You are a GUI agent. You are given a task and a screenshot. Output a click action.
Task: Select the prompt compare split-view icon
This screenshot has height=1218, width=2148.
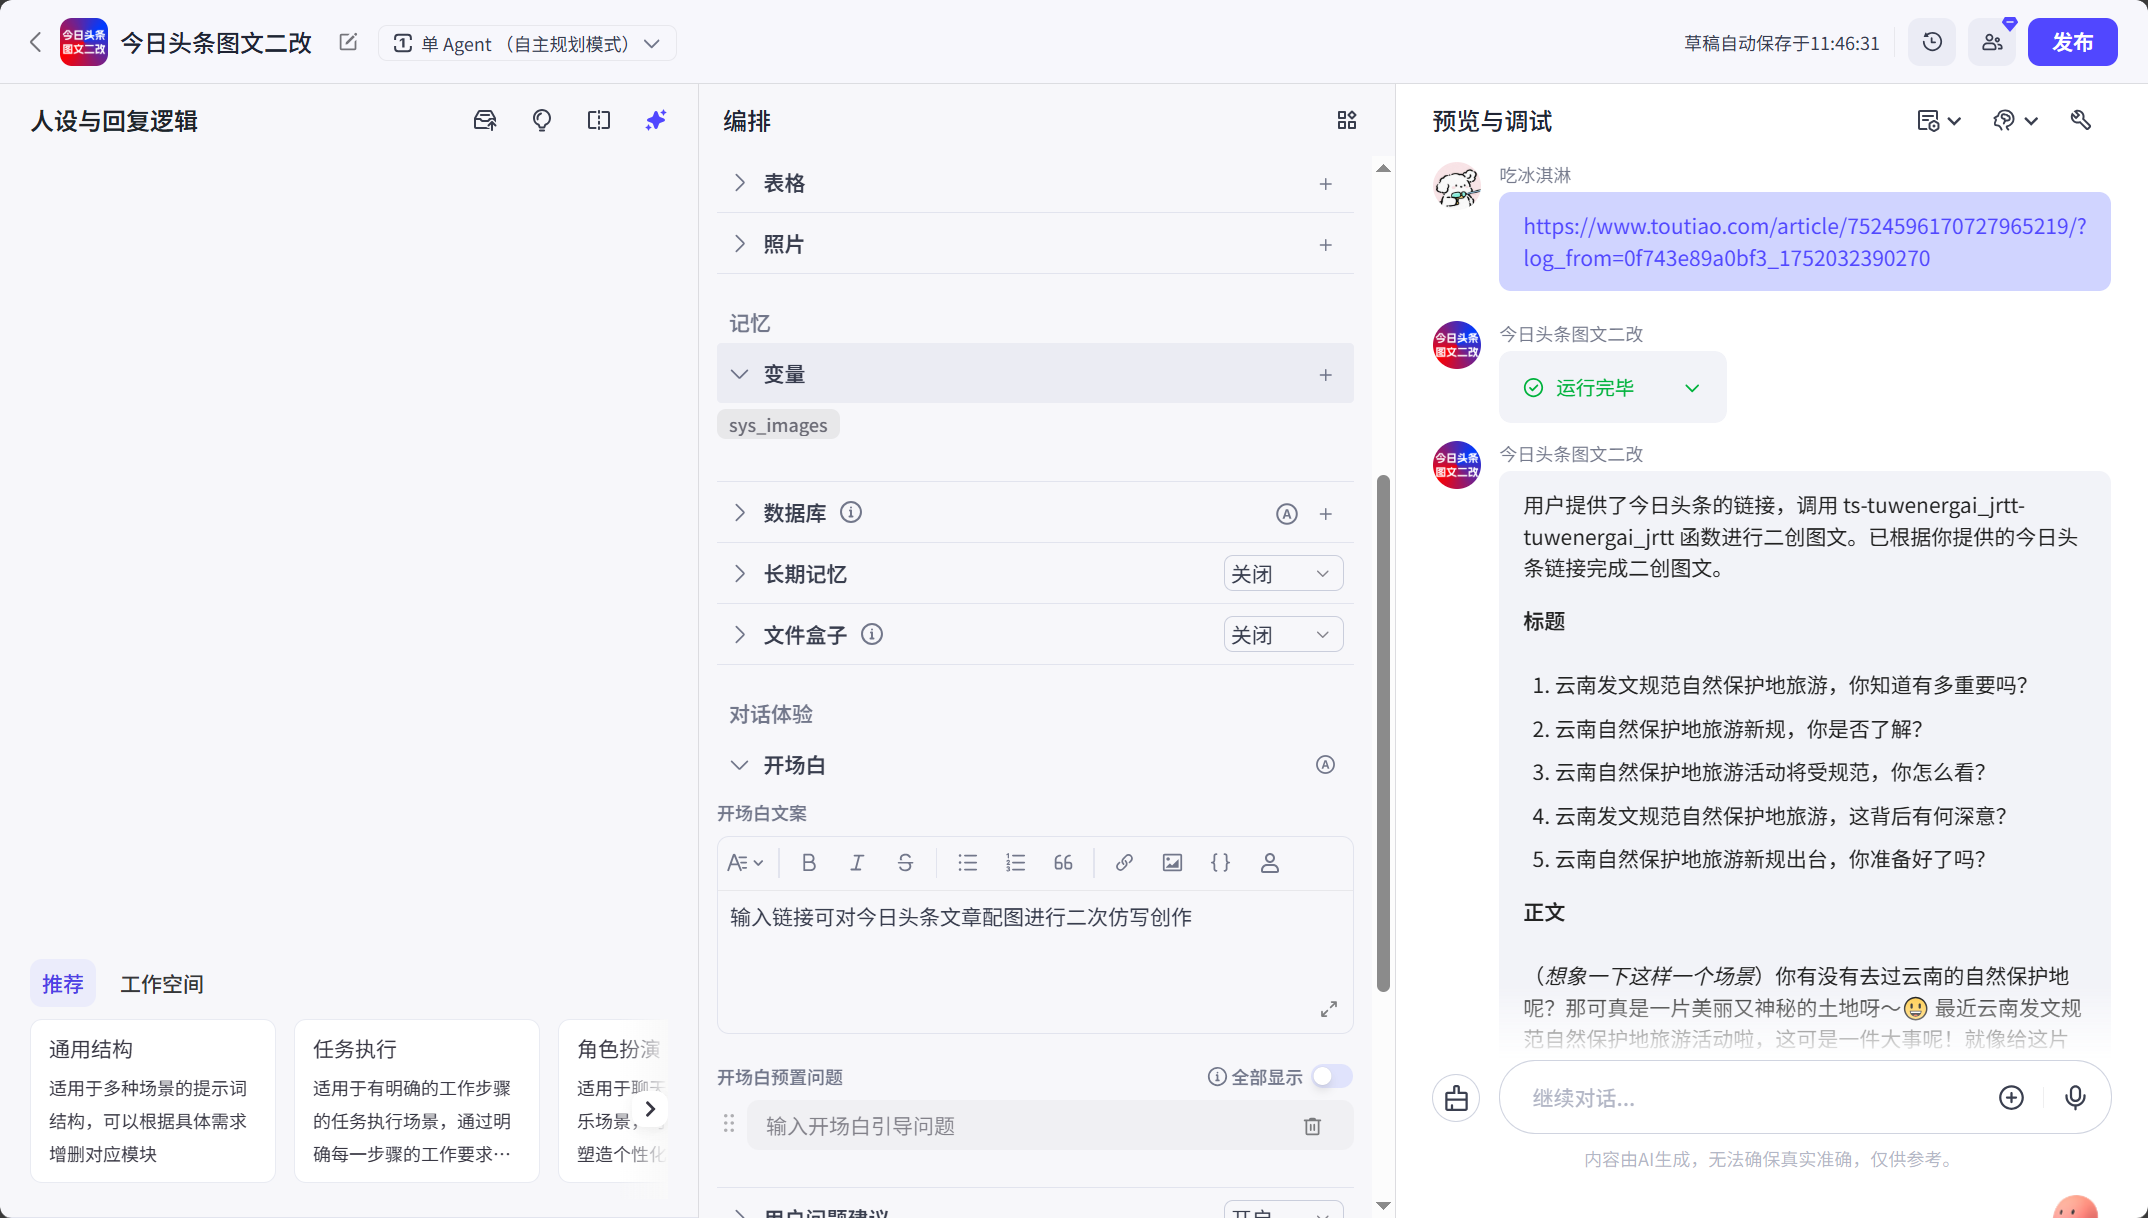(598, 119)
